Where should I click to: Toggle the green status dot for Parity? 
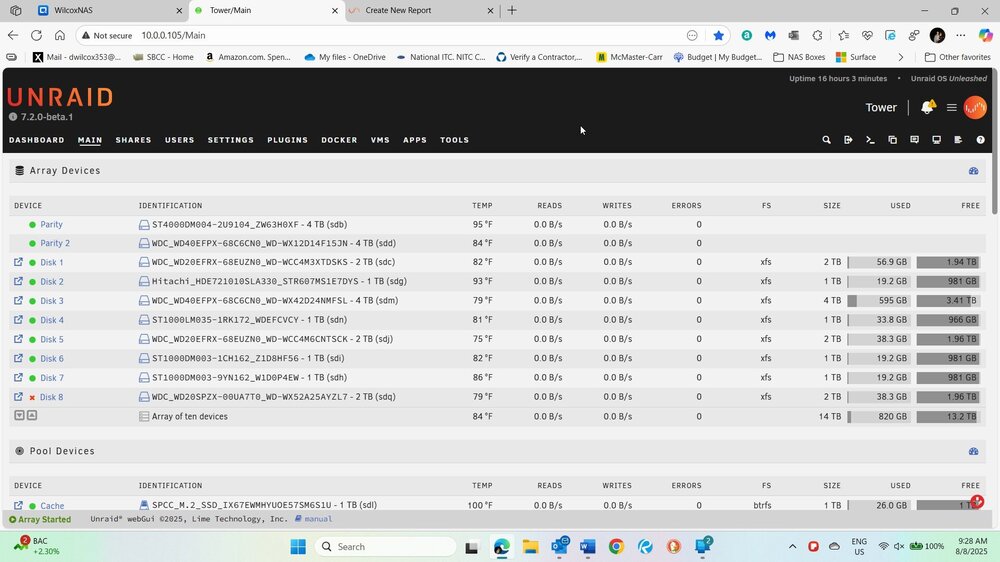[x=32, y=225]
